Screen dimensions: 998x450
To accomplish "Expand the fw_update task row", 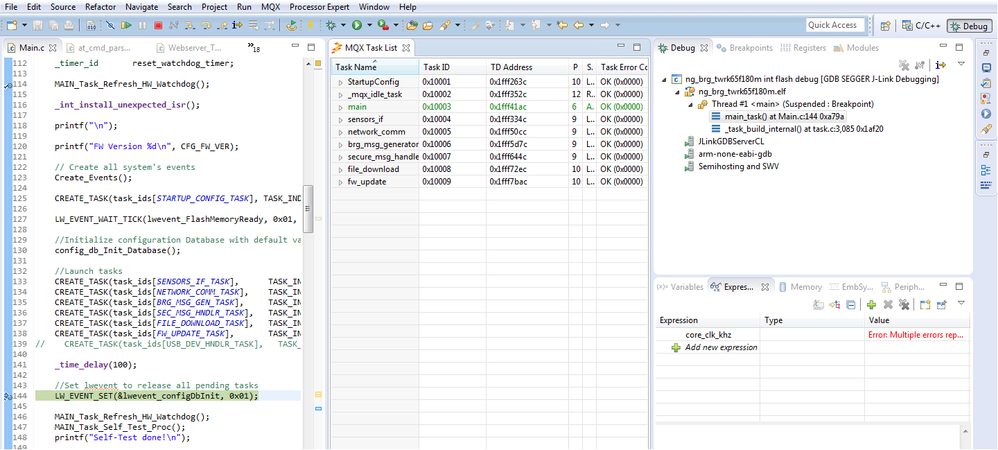I will coord(341,182).
